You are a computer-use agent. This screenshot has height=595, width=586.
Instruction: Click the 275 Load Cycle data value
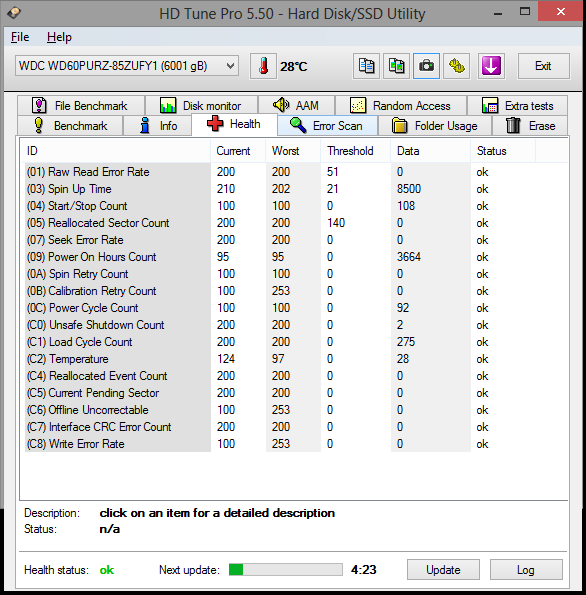(x=406, y=342)
